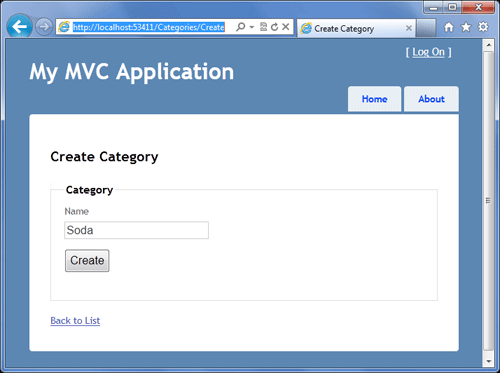This screenshot has height=373, width=500.
Task: Click the Create button
Action: [x=87, y=260]
